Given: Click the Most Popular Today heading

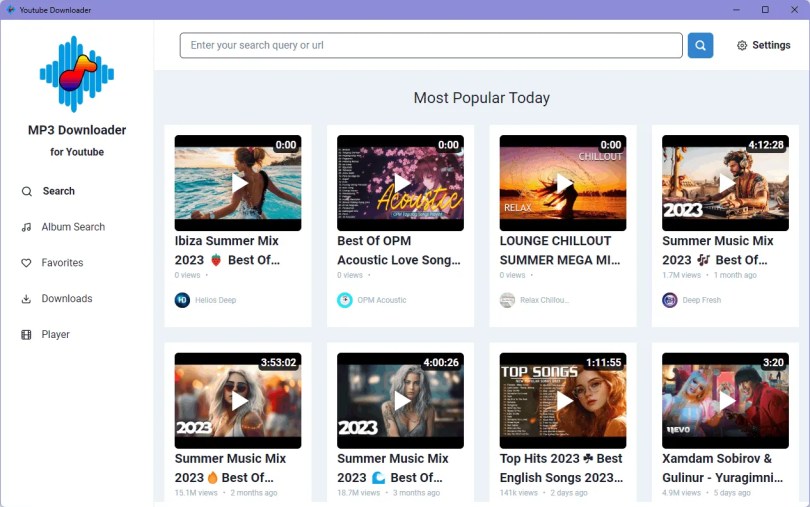Looking at the screenshot, I should tap(481, 98).
